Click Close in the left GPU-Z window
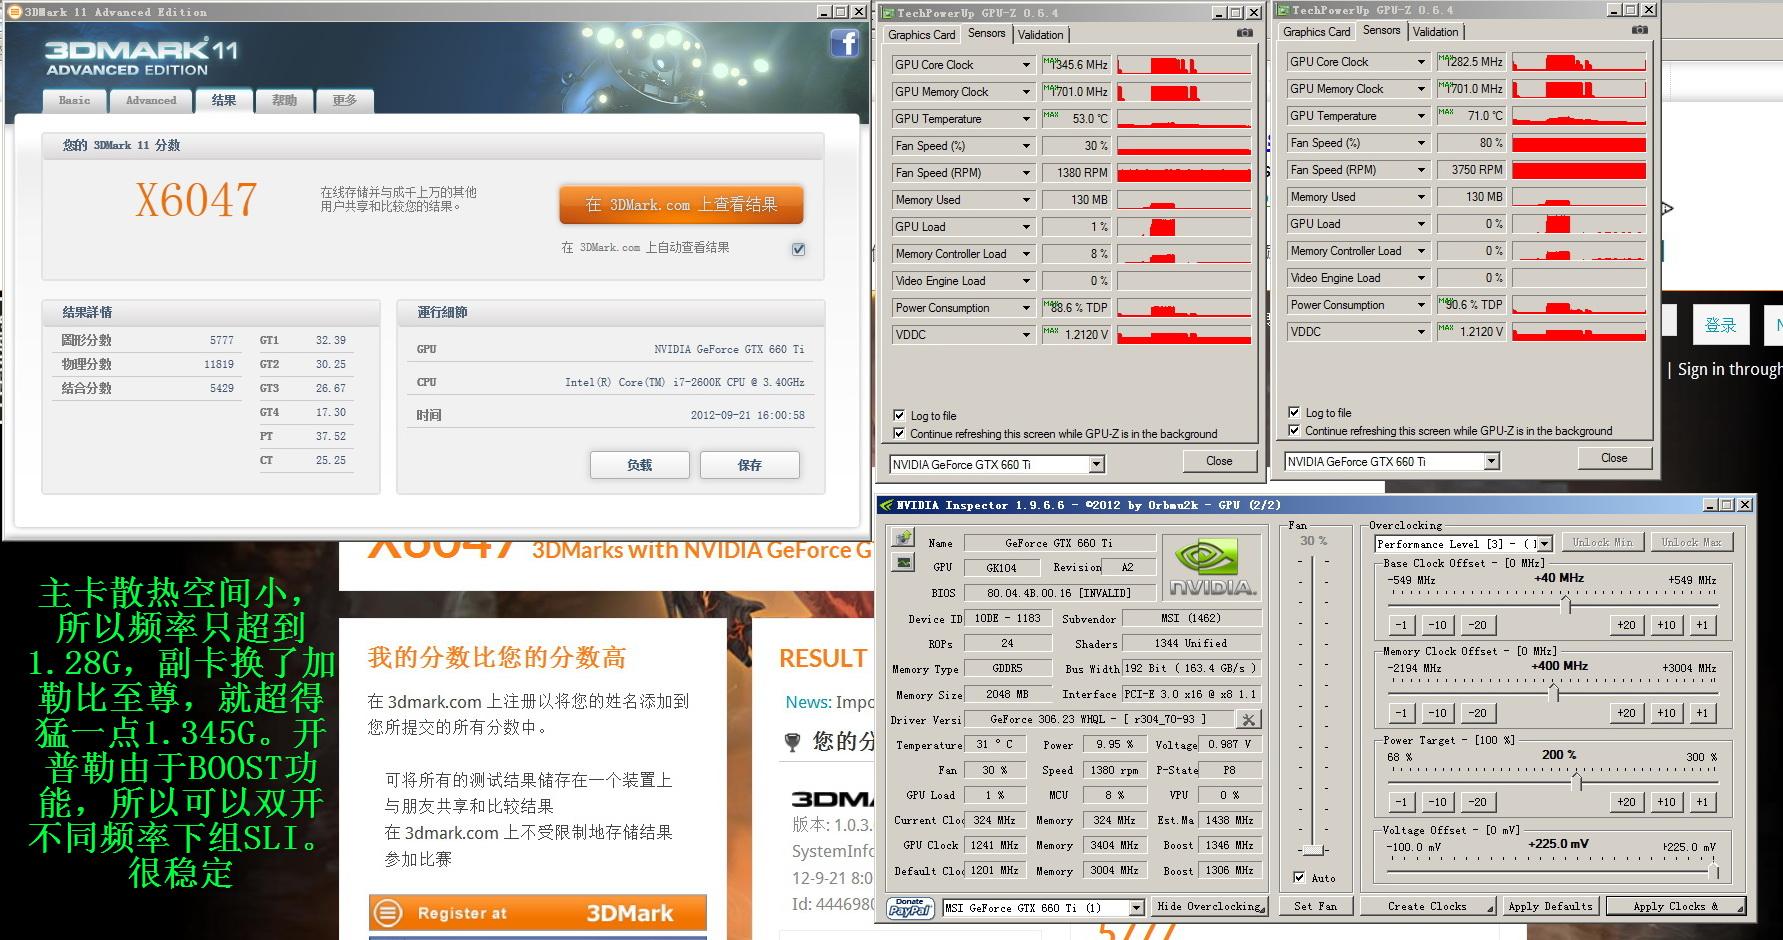This screenshot has height=940, width=1783. tap(1219, 461)
